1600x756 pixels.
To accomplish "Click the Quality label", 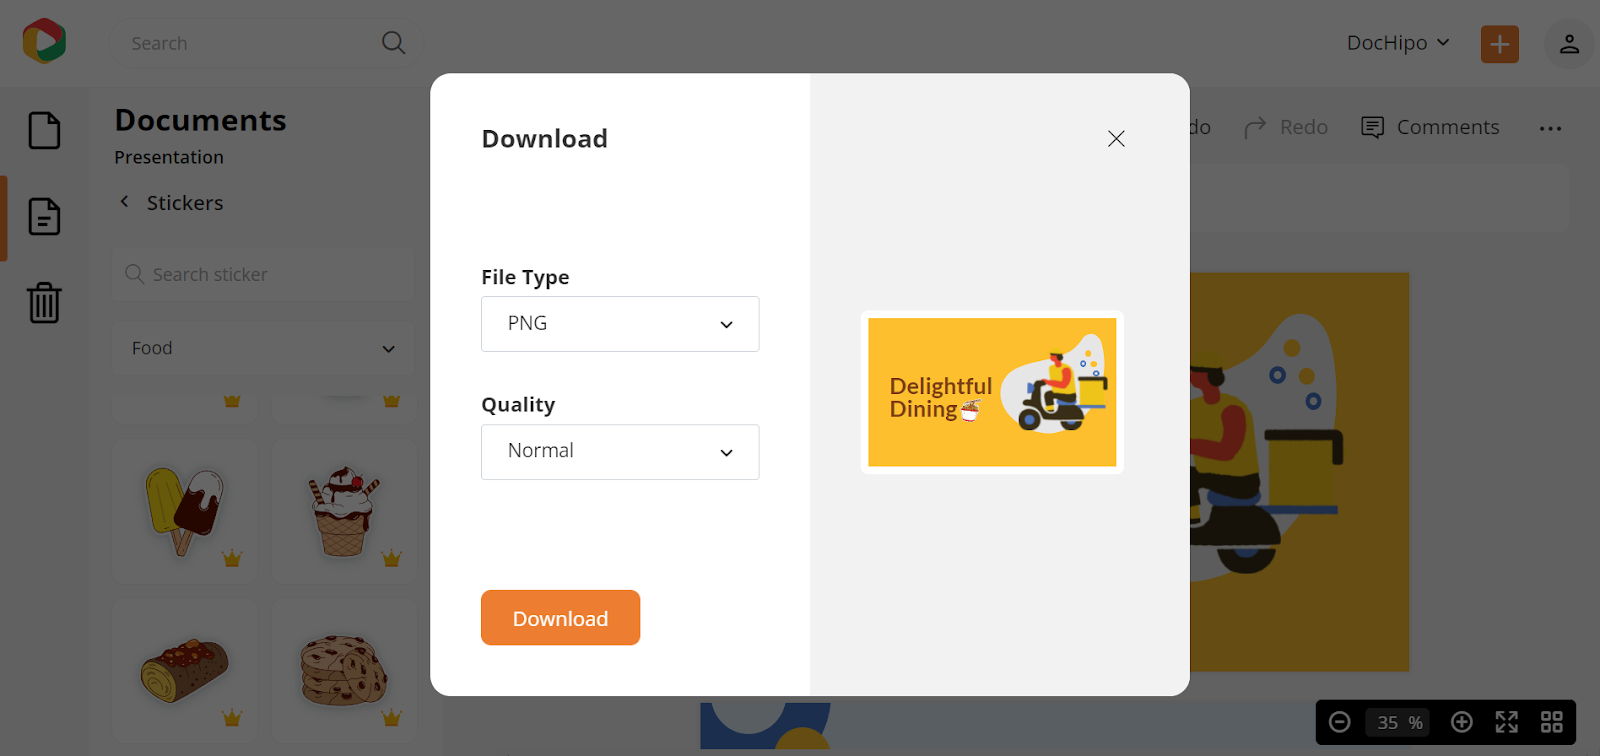I will [x=518, y=404].
